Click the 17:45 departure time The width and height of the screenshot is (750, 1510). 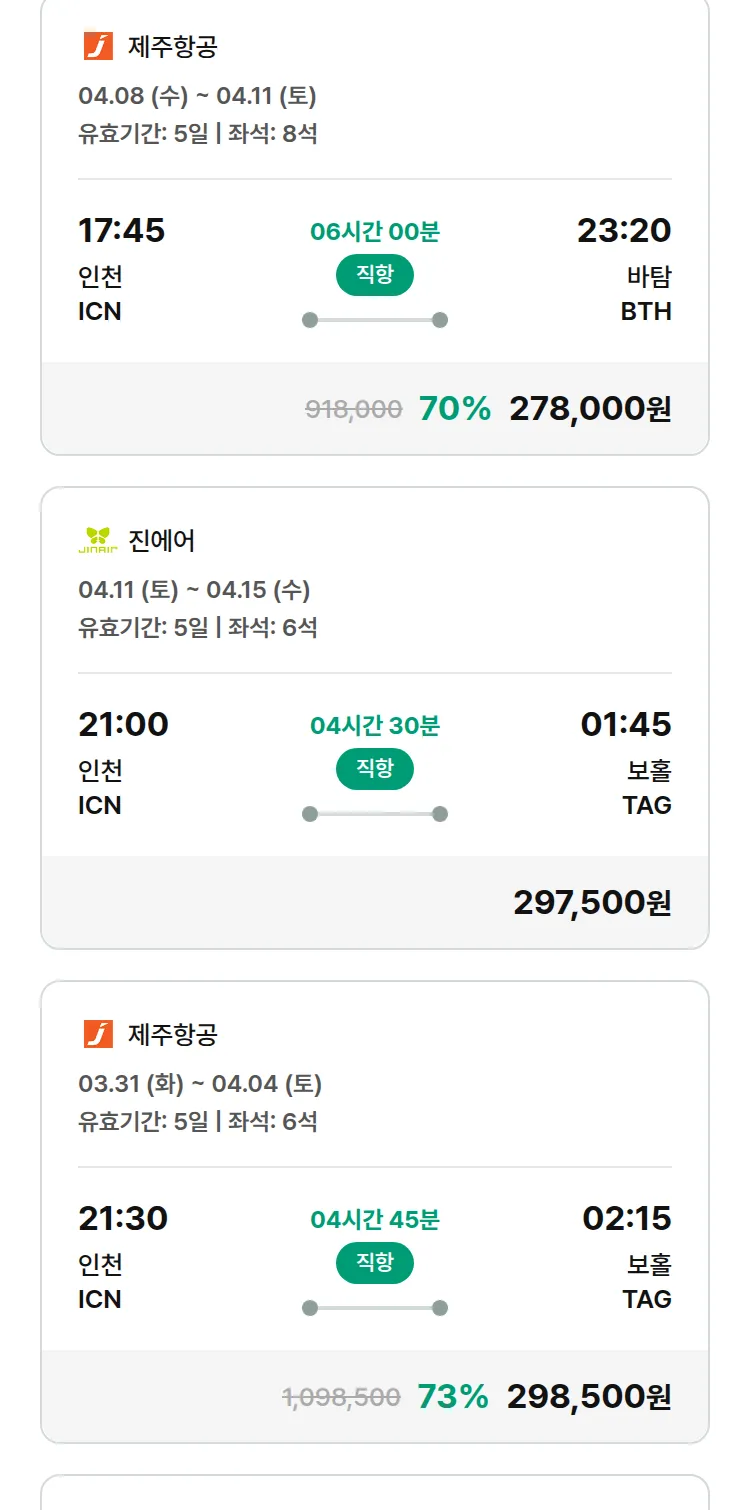[122, 230]
